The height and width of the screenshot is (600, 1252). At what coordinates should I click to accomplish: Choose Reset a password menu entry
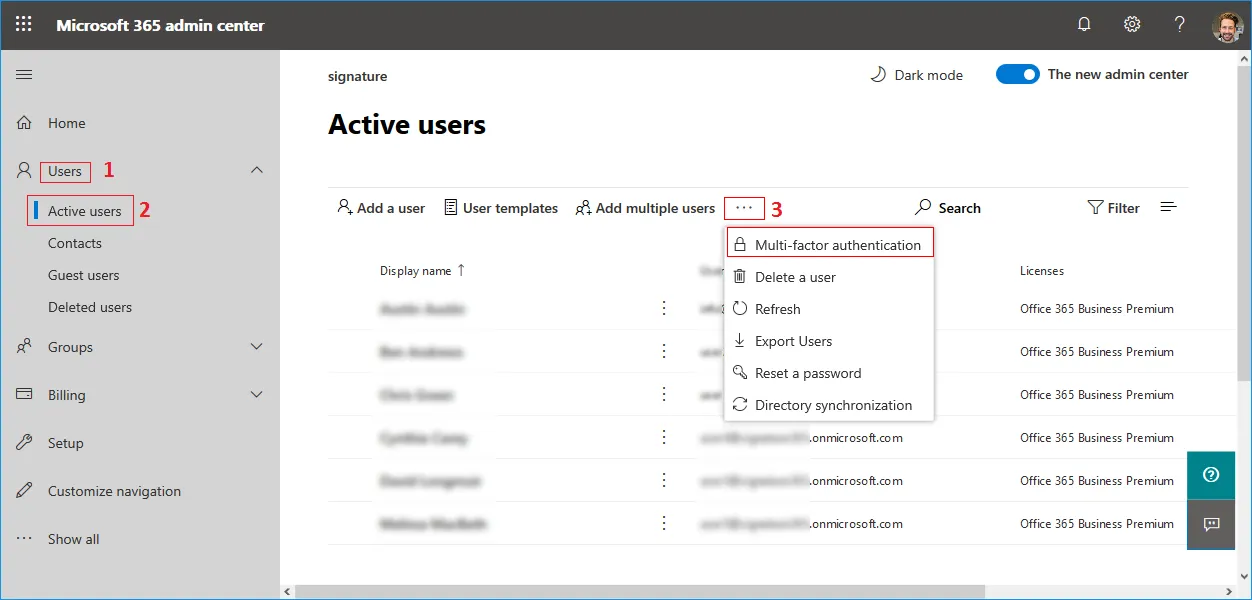tap(829, 373)
